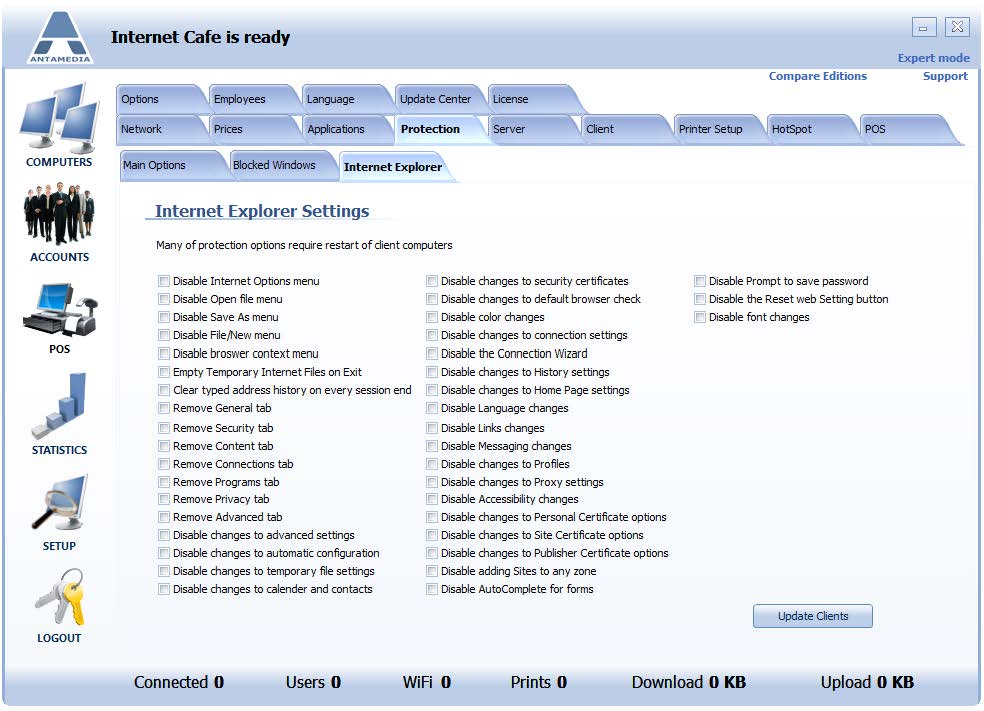Tick Disable changes to default browser check
The height and width of the screenshot is (711, 984).
point(432,299)
